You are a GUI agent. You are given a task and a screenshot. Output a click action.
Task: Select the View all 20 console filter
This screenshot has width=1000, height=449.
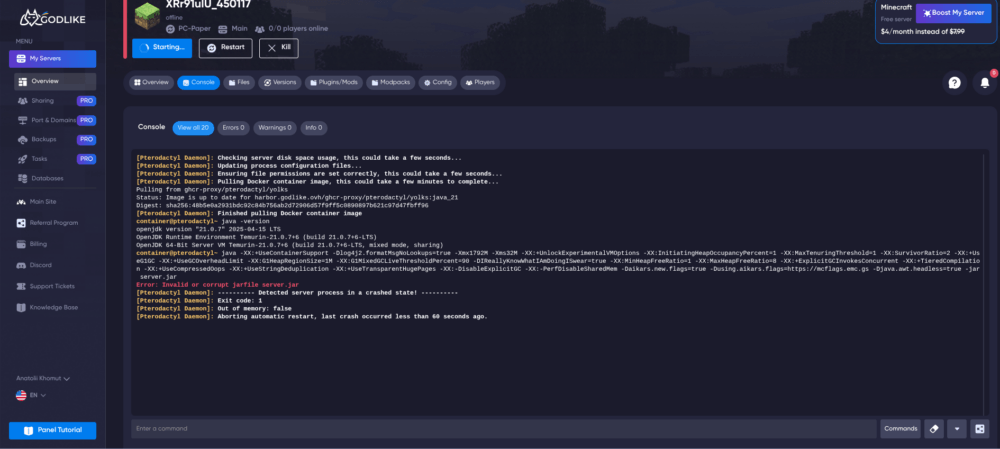point(193,128)
